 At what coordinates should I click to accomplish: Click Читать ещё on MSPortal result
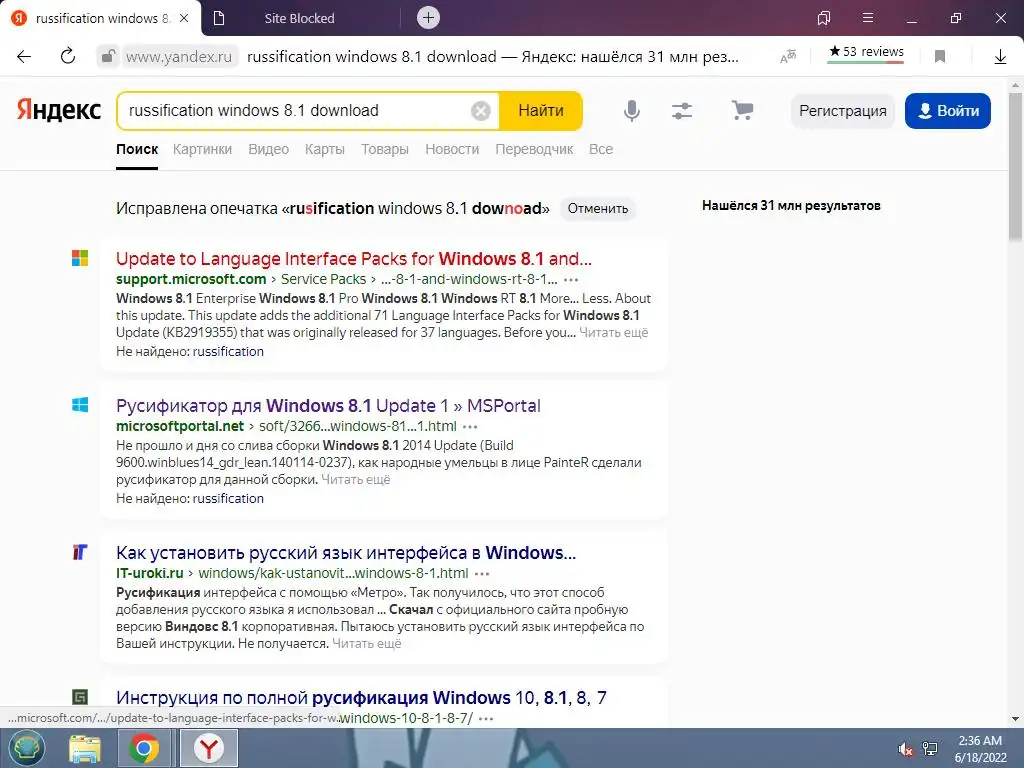pyautogui.click(x=355, y=480)
